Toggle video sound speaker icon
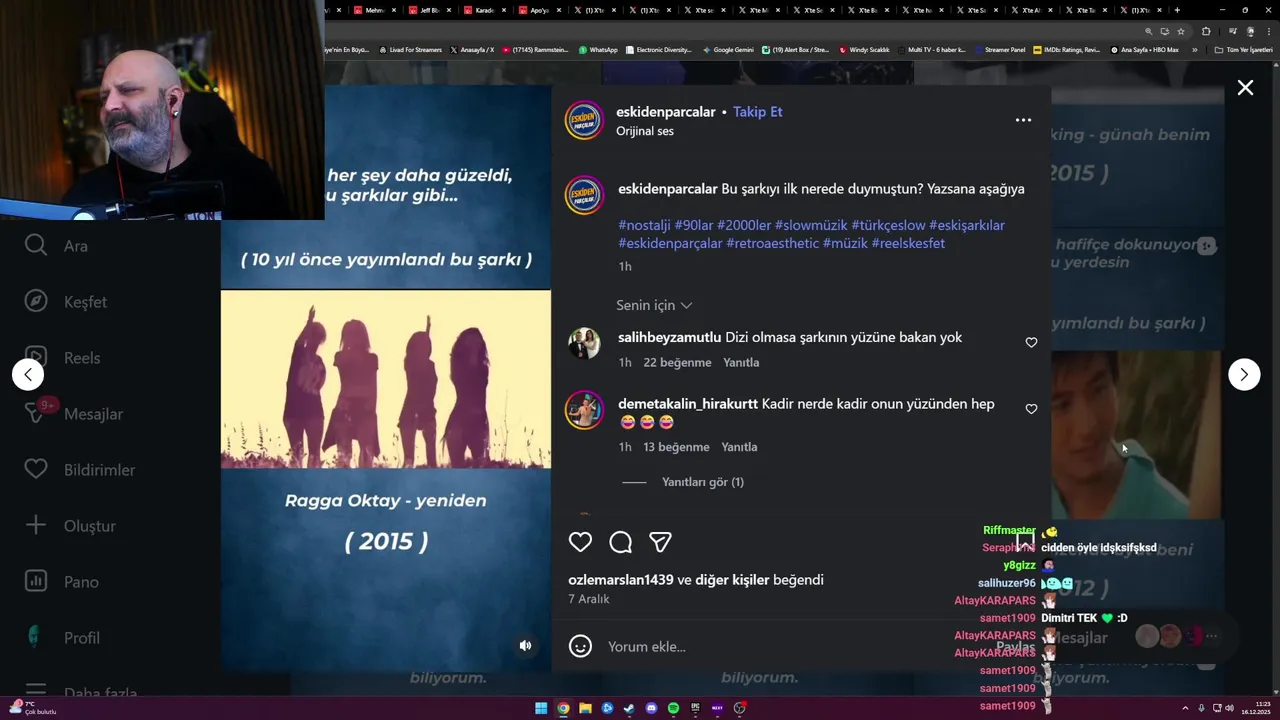Image resolution: width=1280 pixels, height=720 pixels. 525,646
